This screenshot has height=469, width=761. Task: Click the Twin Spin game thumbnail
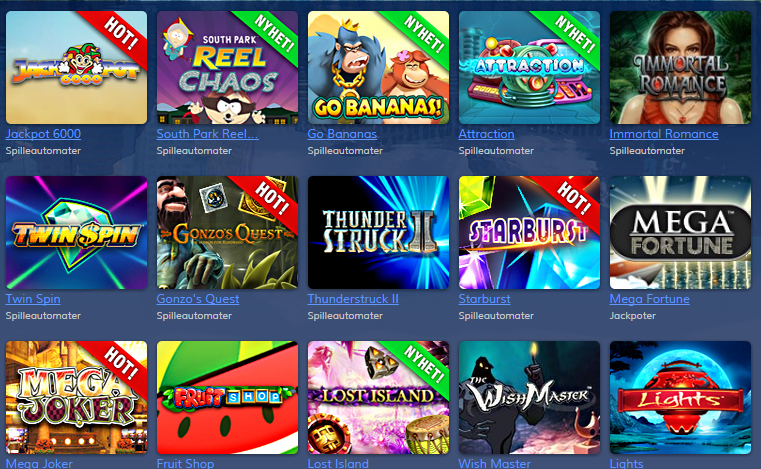[76, 233]
